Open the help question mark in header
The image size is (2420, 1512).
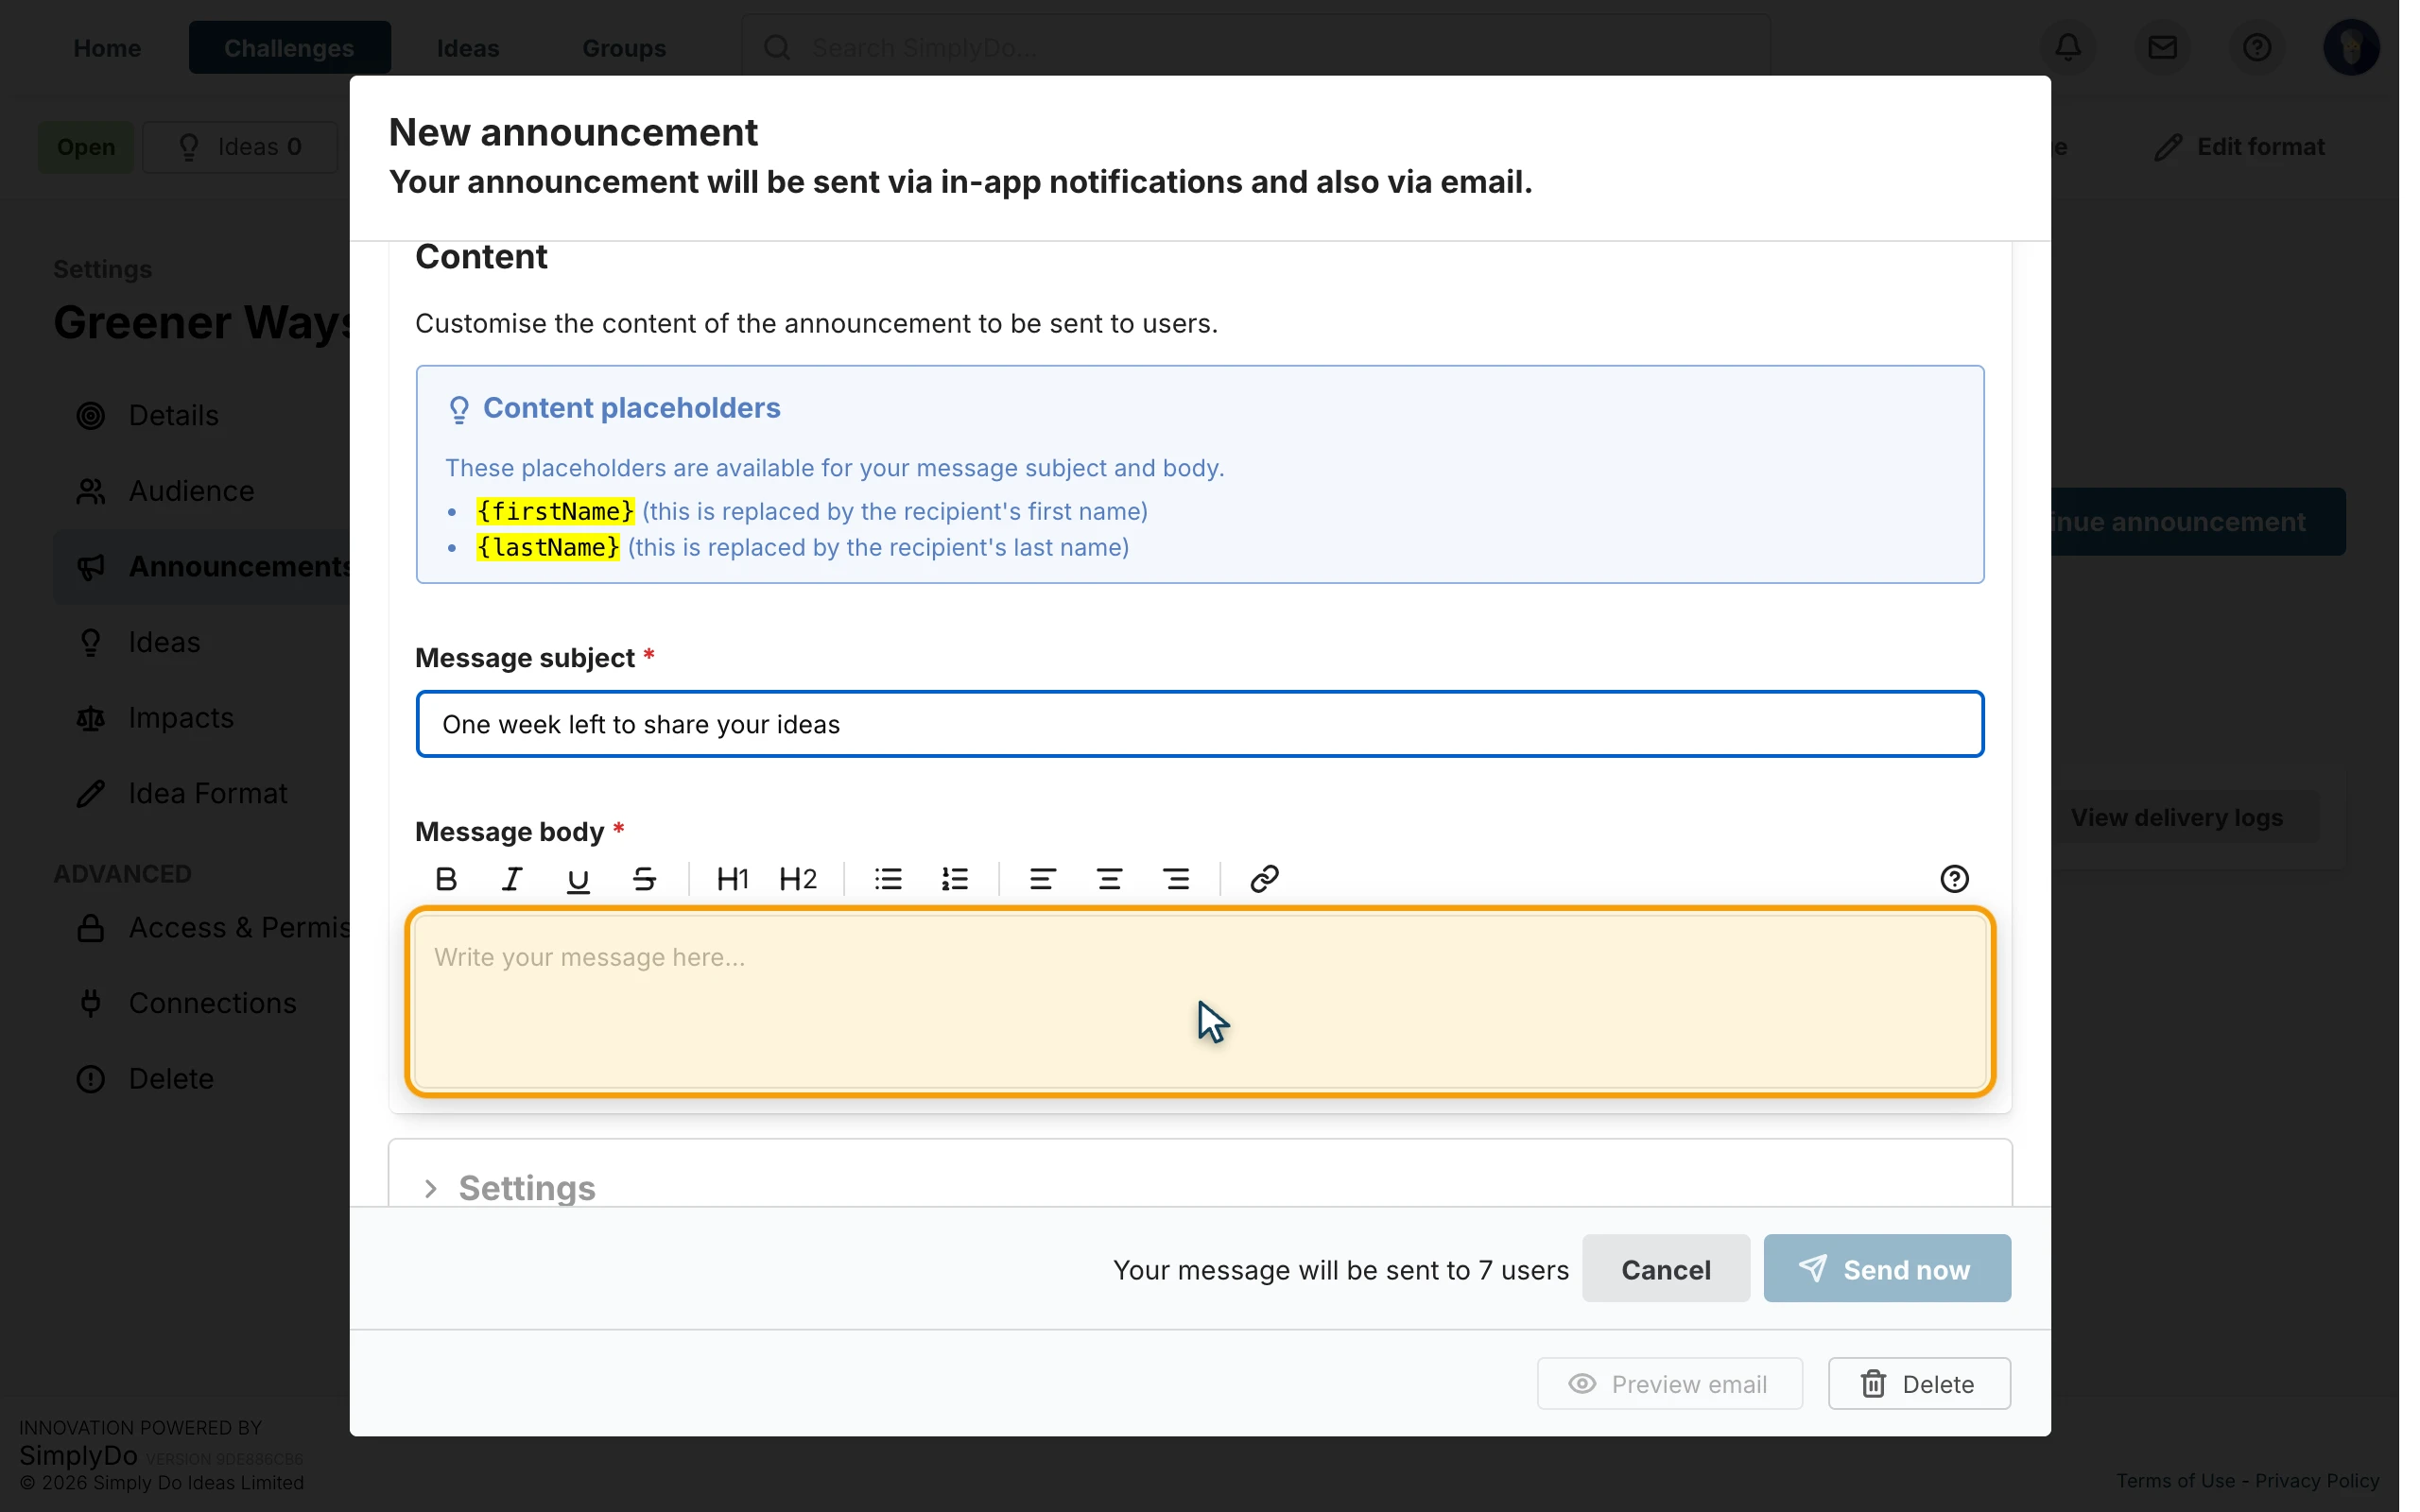(2257, 47)
